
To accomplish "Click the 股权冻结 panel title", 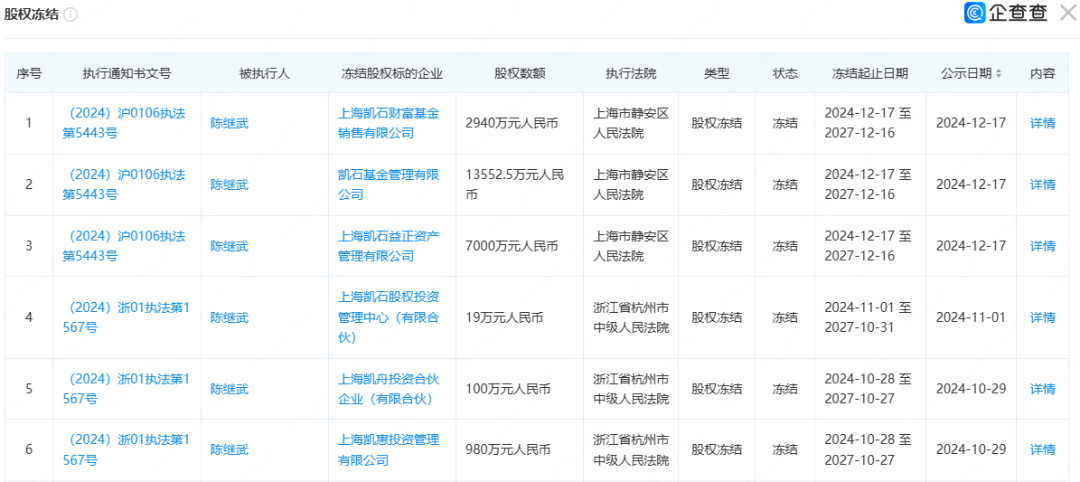I will (32, 14).
